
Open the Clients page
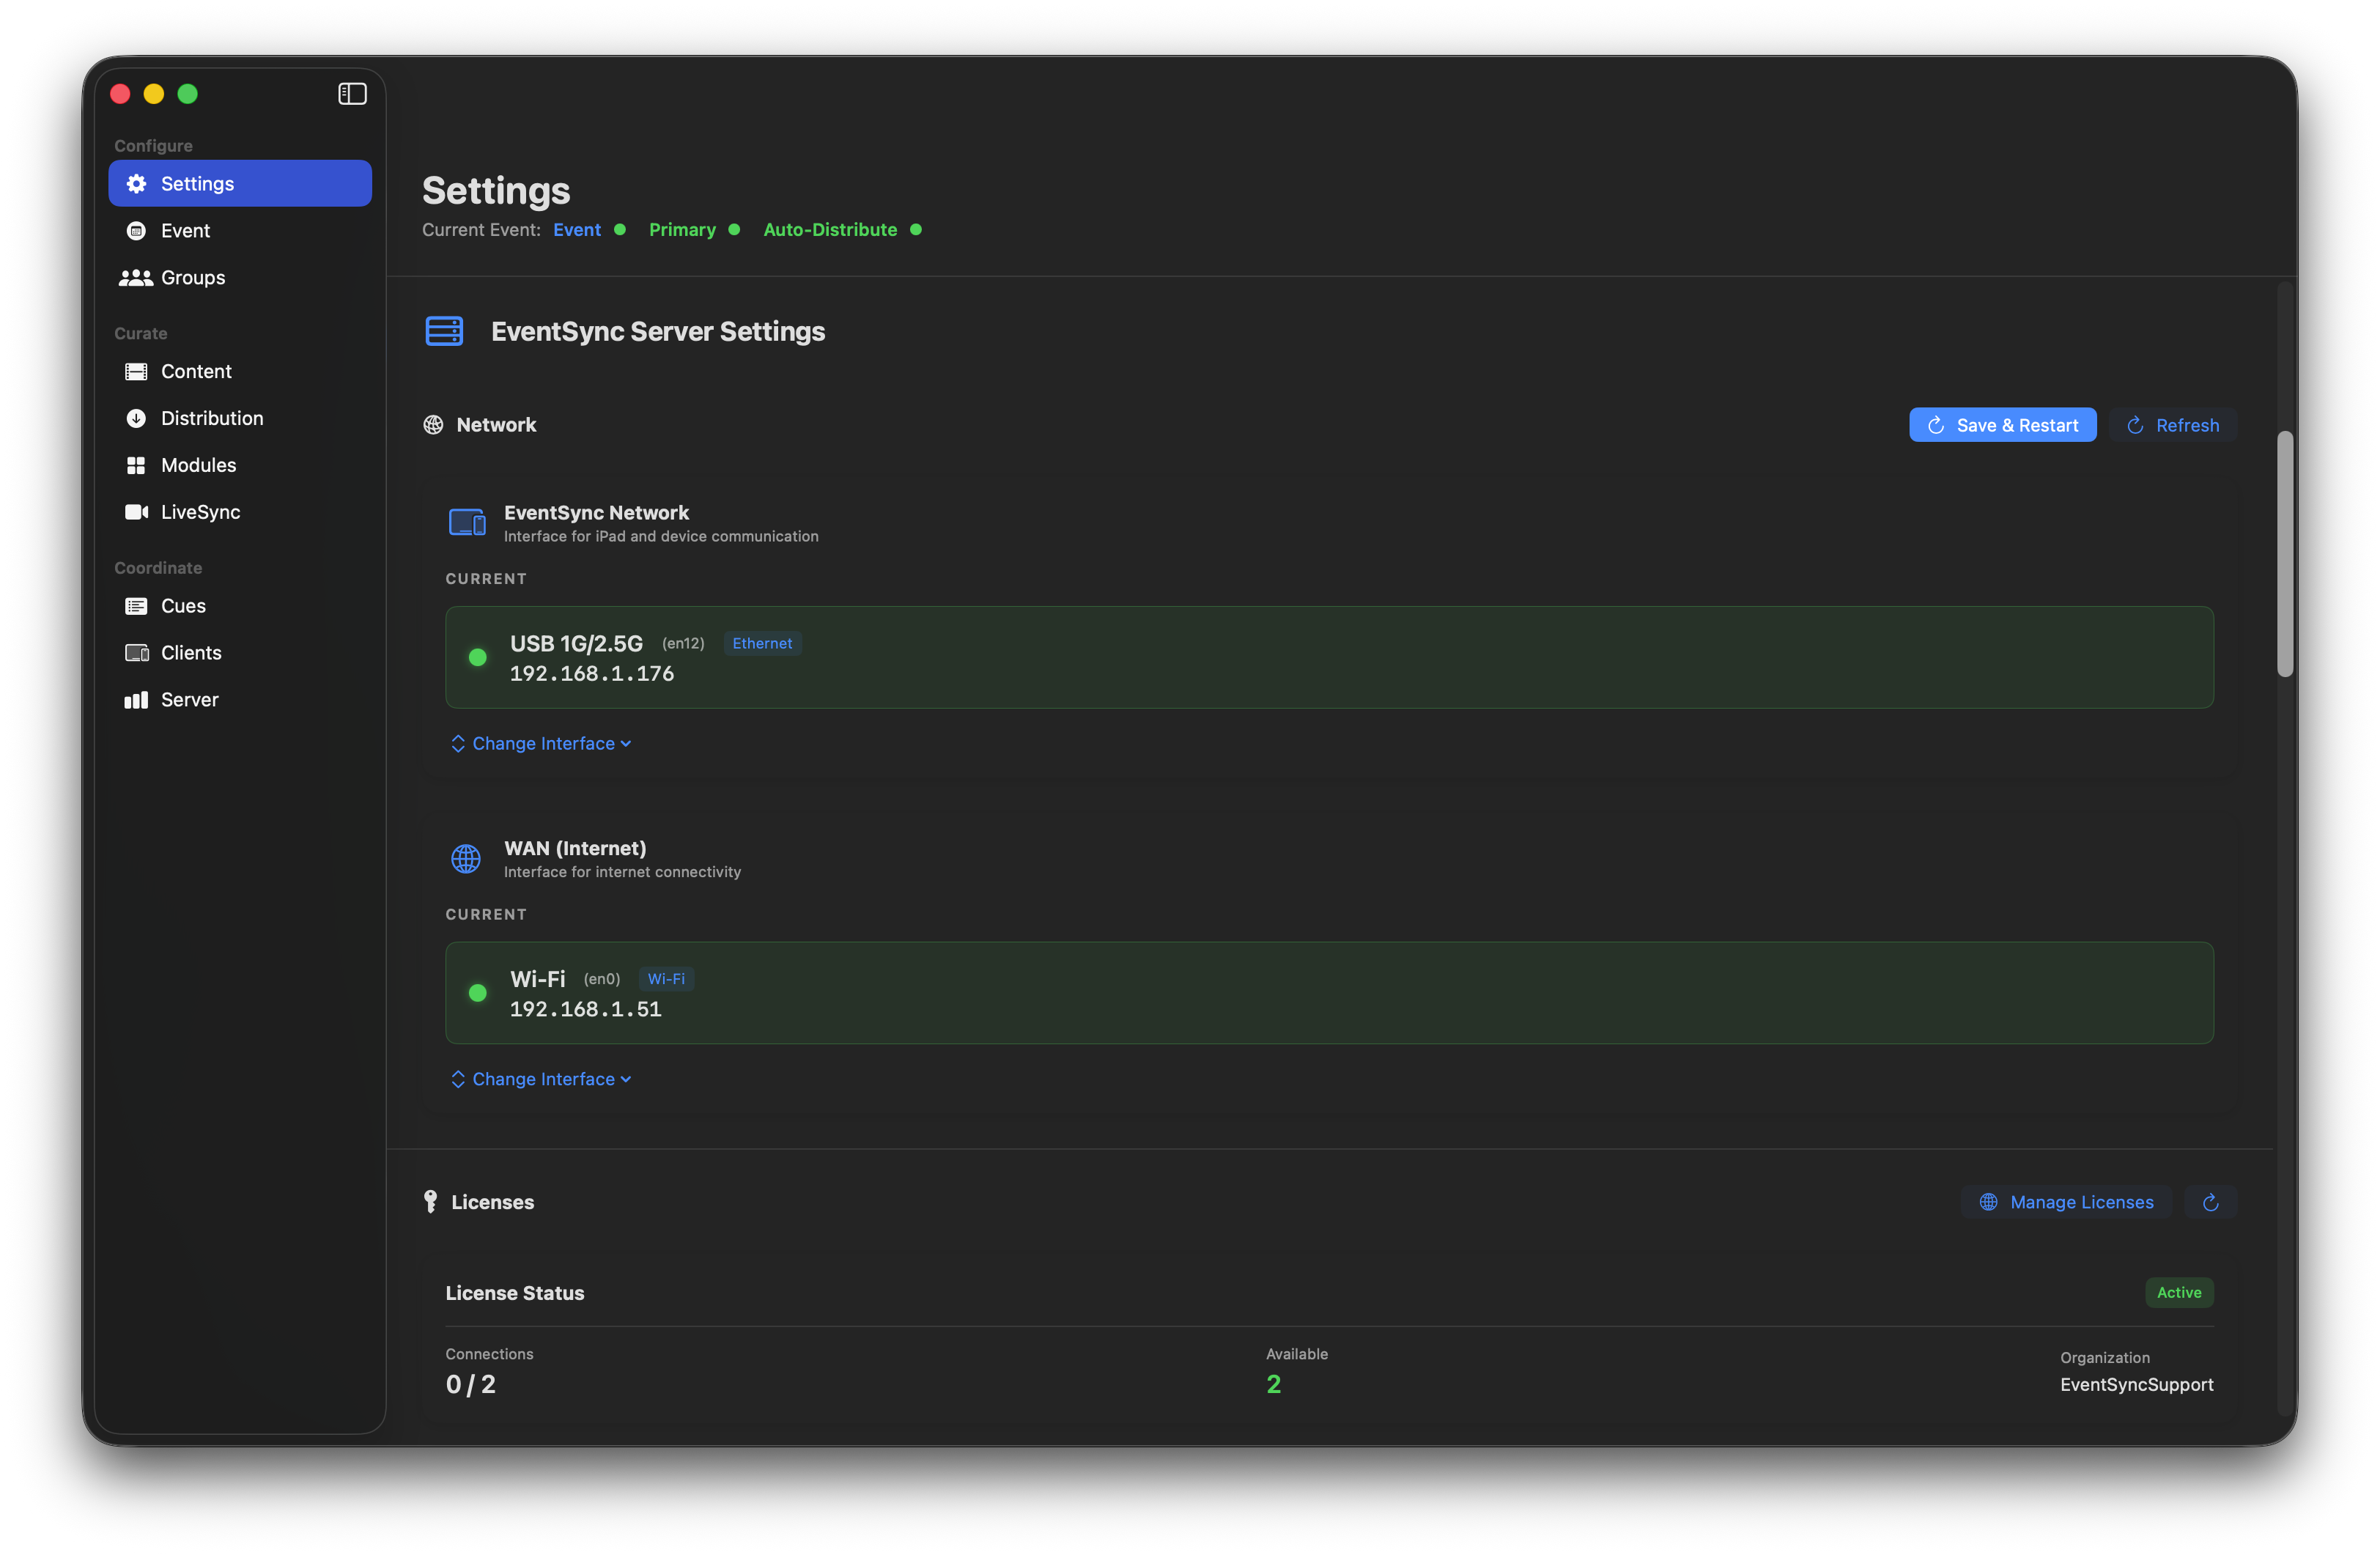[240, 653]
